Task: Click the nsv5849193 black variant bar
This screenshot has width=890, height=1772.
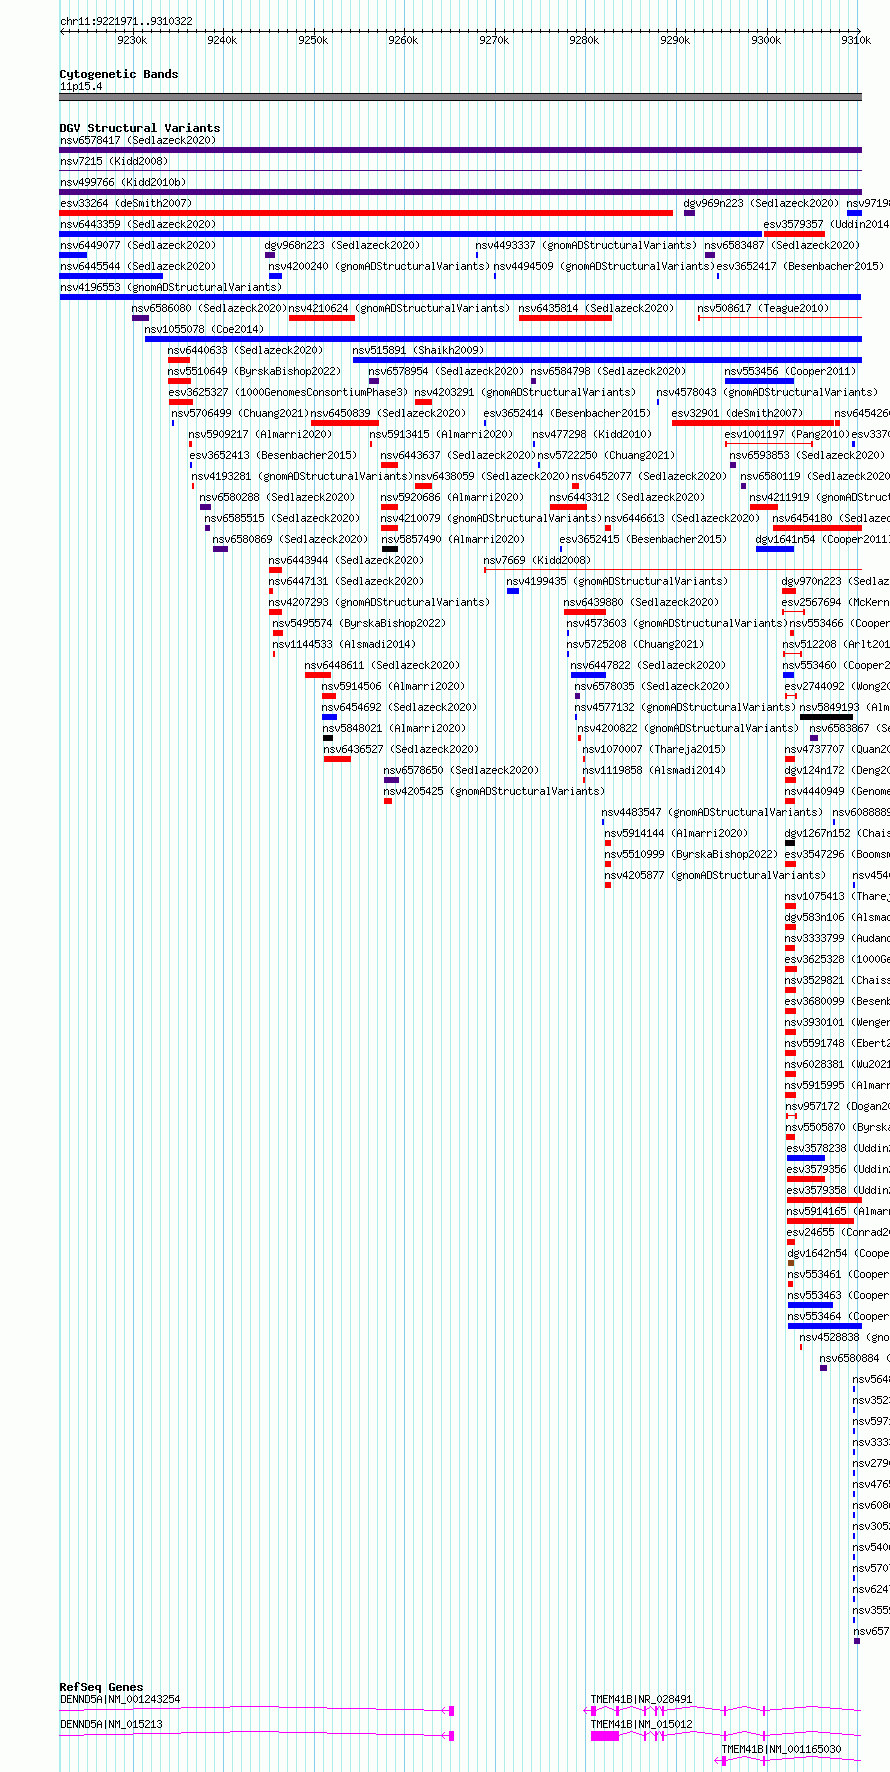Action: (x=827, y=716)
